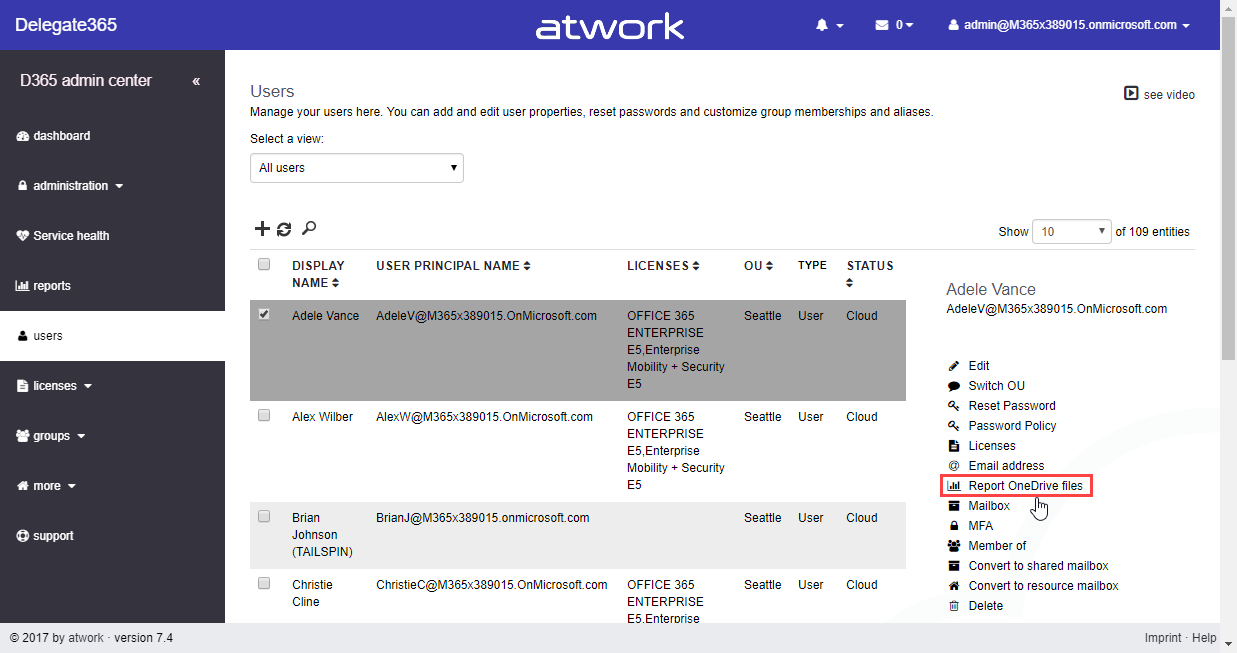Click AlexW@M365x389015.OnMicrosoft.com cell

(x=484, y=417)
